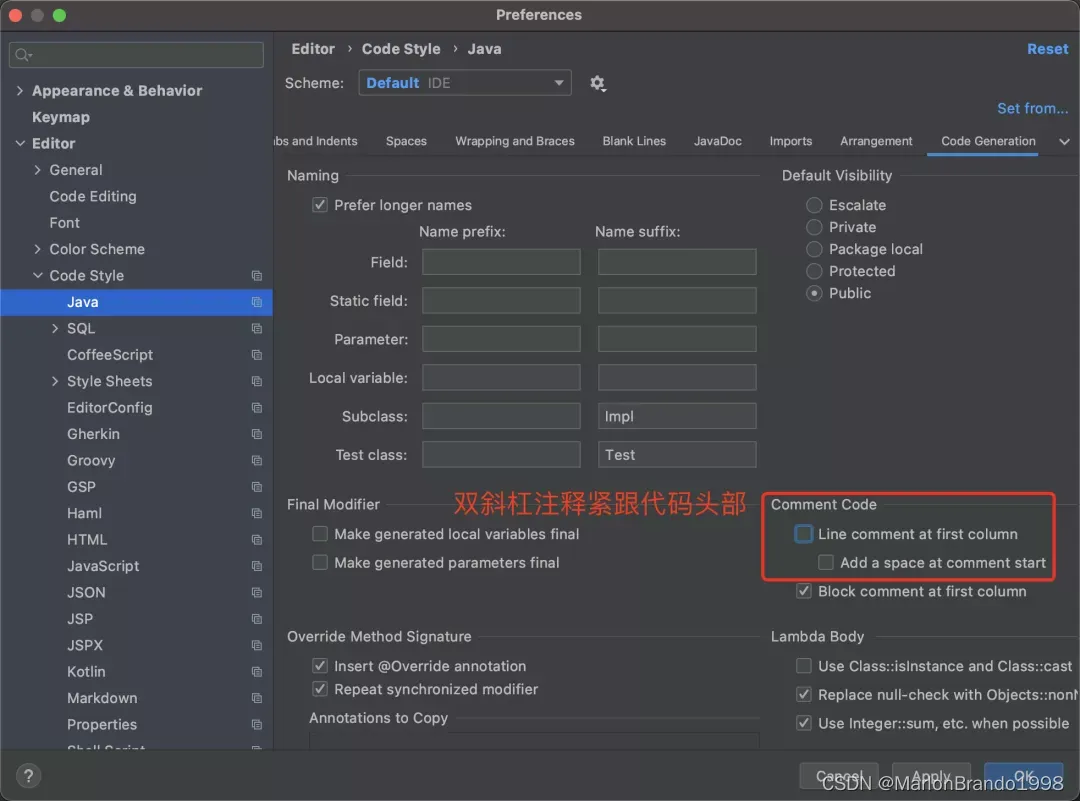The height and width of the screenshot is (801, 1080).
Task: Disable Block comment at first column
Action: [x=803, y=591]
